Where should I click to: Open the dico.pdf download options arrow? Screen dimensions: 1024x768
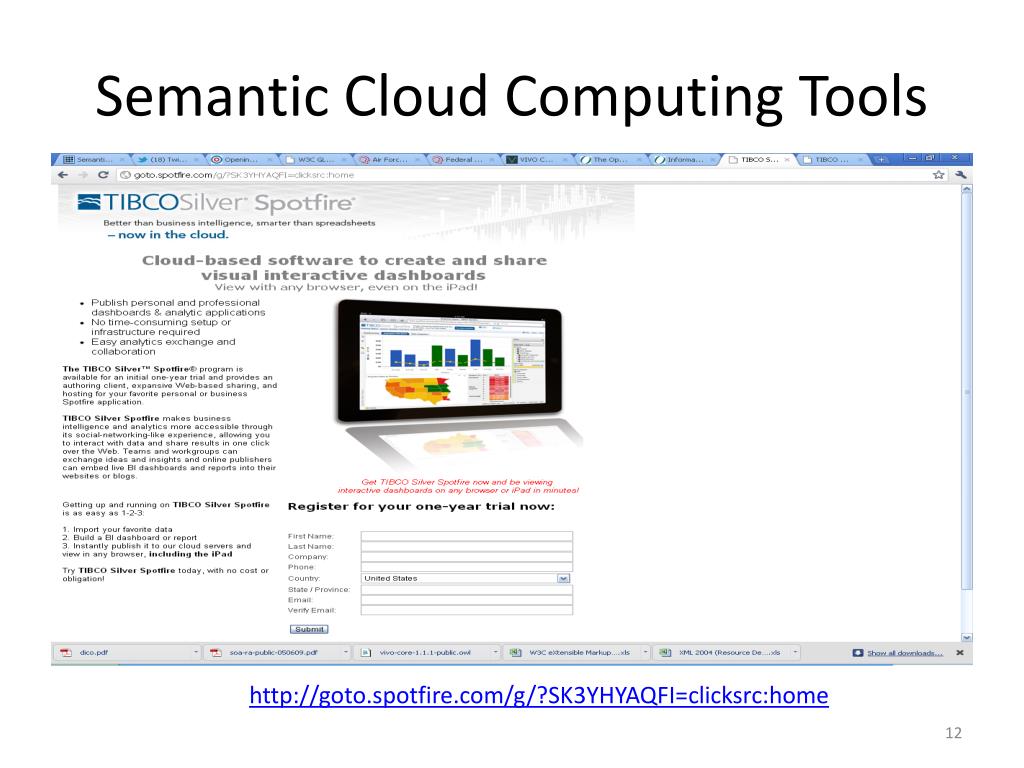[195, 652]
